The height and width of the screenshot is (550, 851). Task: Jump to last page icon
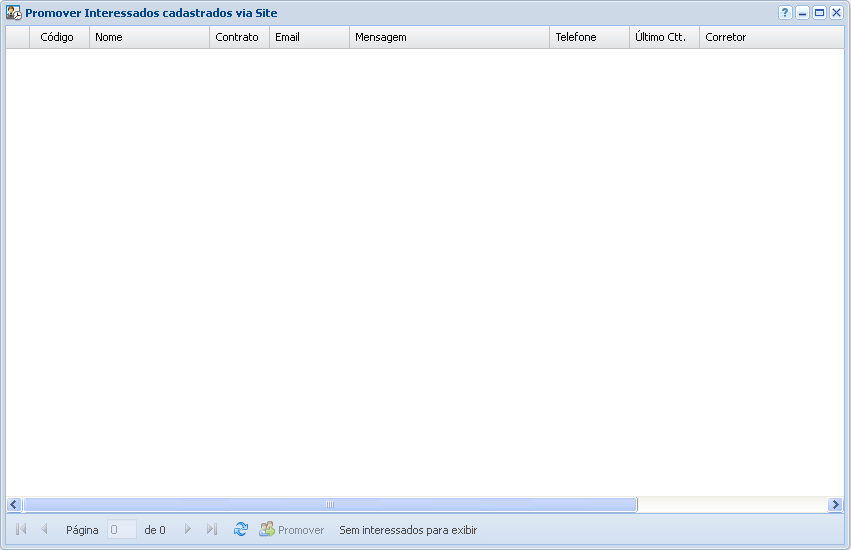211,529
